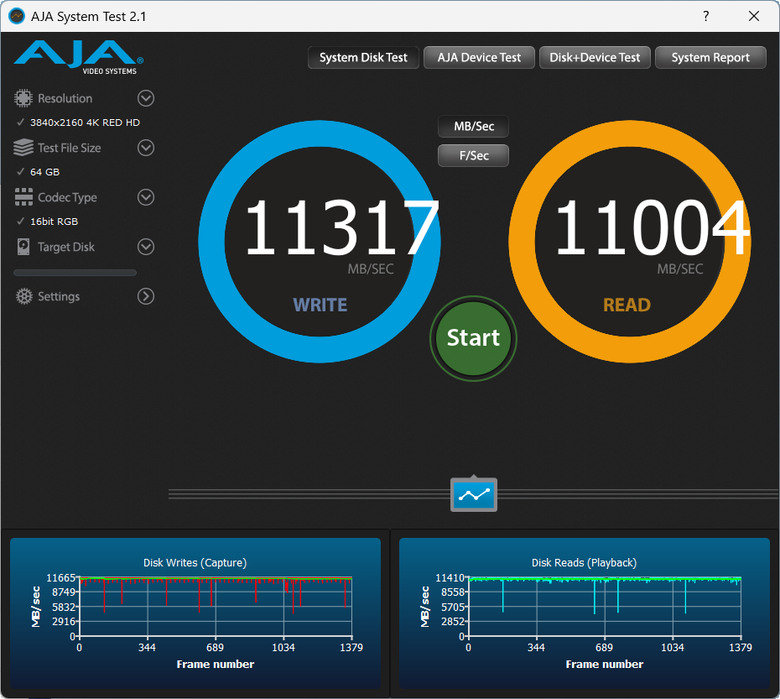780x699 pixels.
Task: Click the Codec Type label
Action: click(x=67, y=198)
